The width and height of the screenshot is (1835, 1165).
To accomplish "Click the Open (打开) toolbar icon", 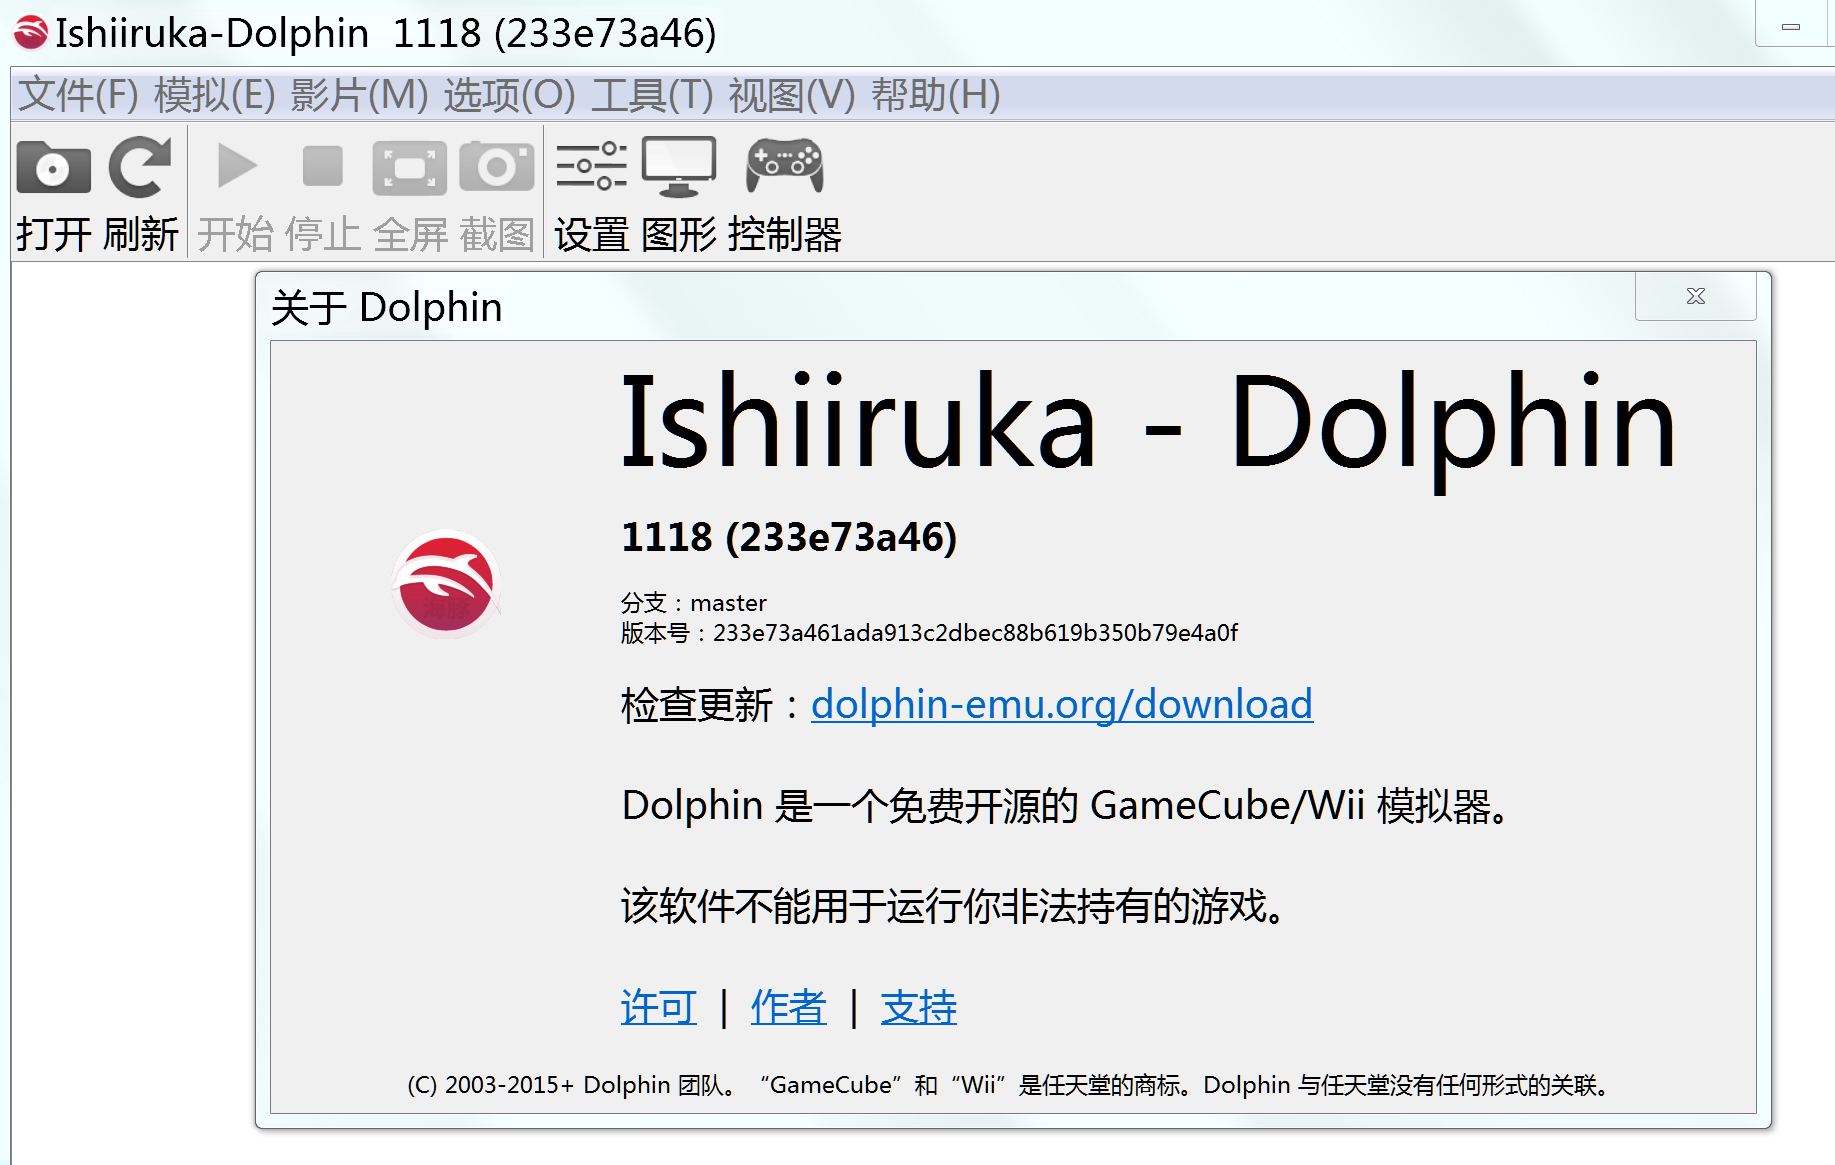I will coord(54,167).
